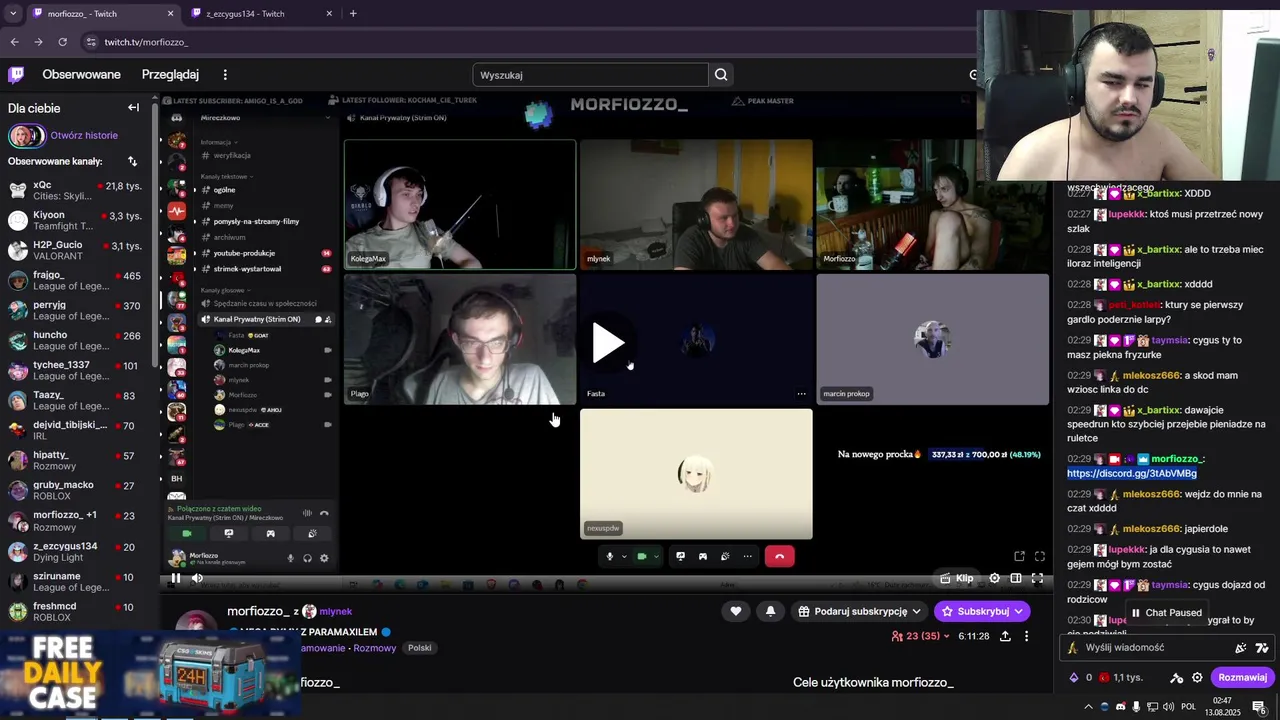Switch player to theater mode
This screenshot has height=720, width=1280.
pyautogui.click(x=1016, y=578)
